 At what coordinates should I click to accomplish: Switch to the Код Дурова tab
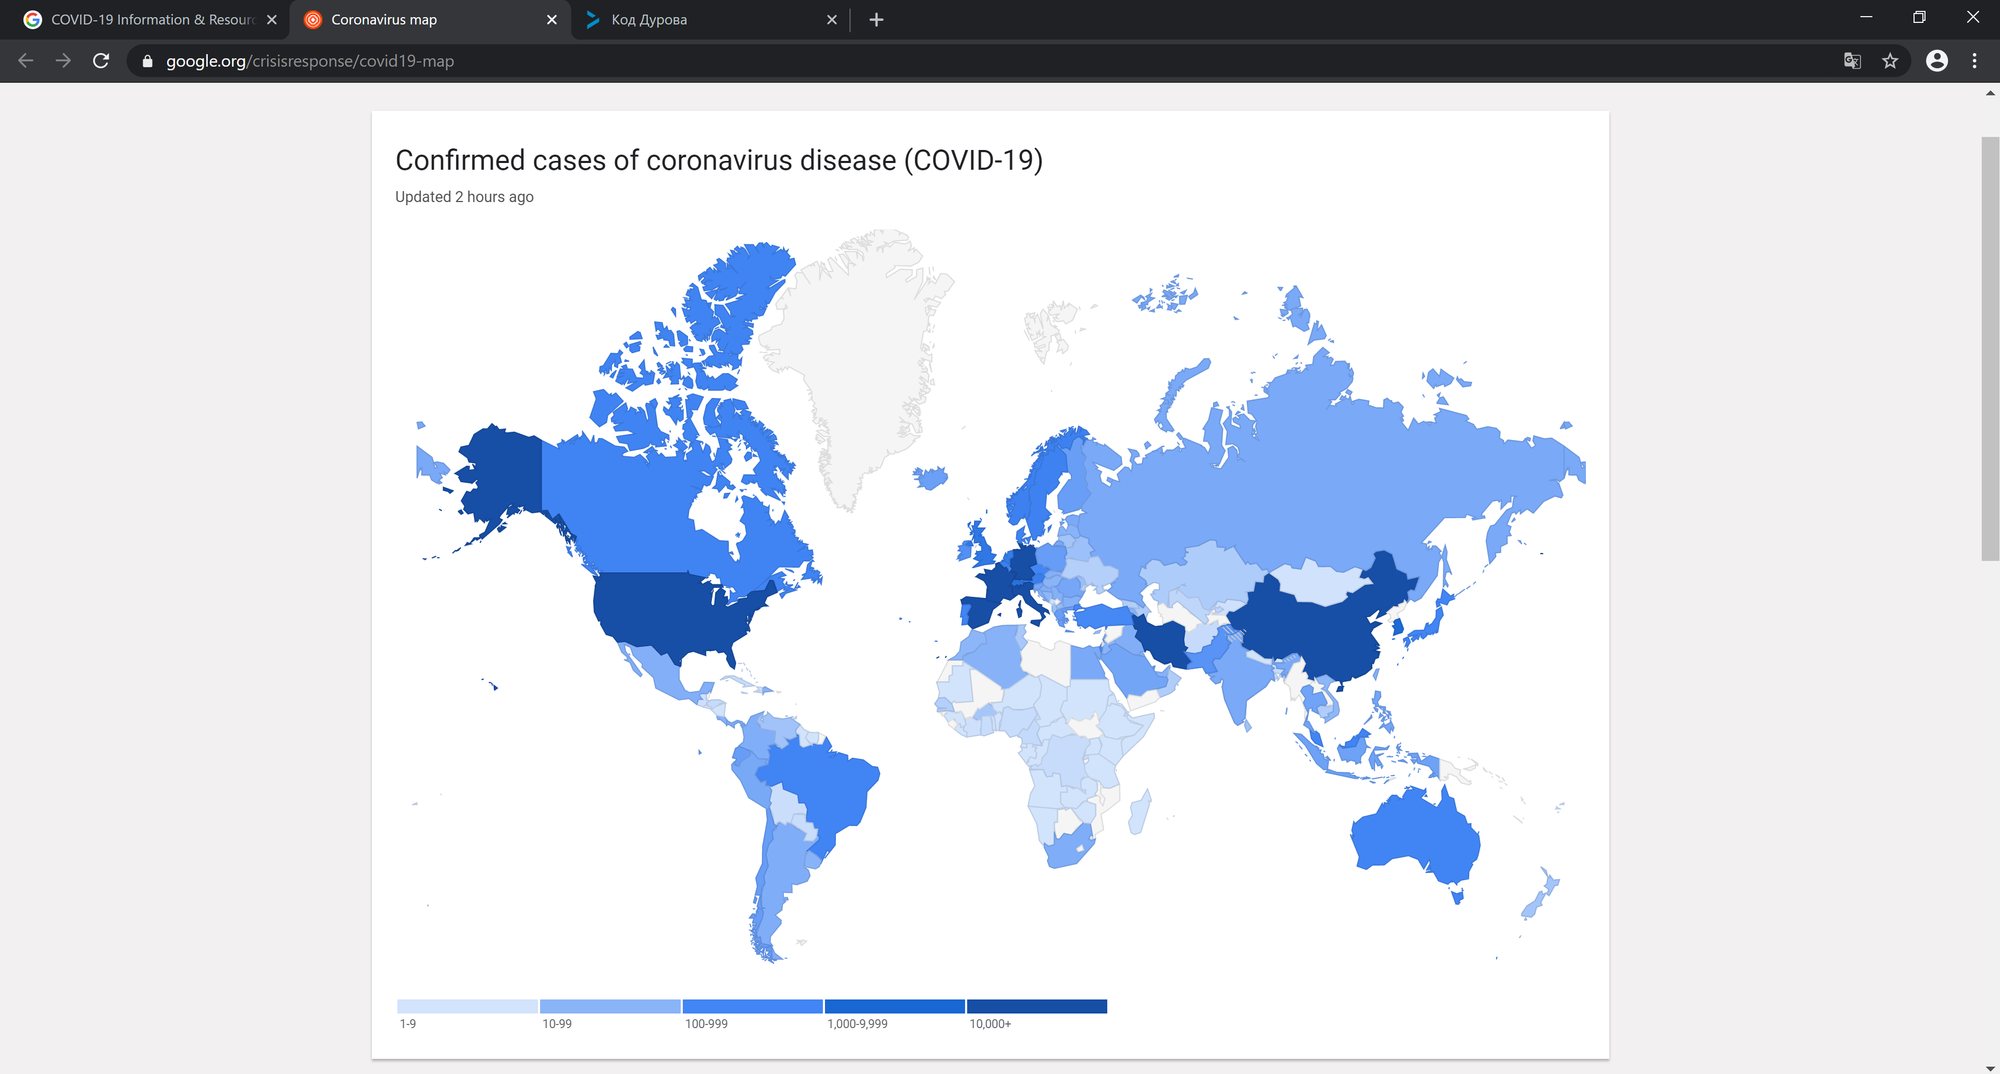pyautogui.click(x=710, y=20)
